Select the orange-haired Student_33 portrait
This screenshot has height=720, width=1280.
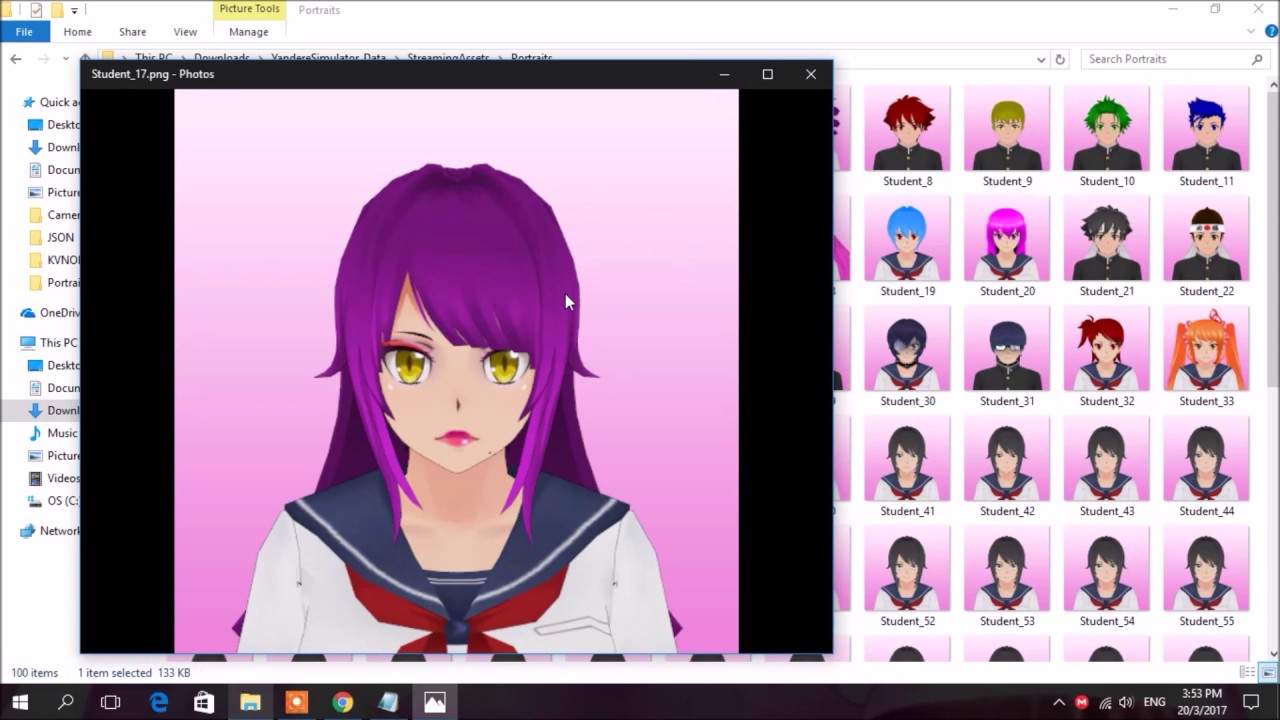pos(1206,349)
